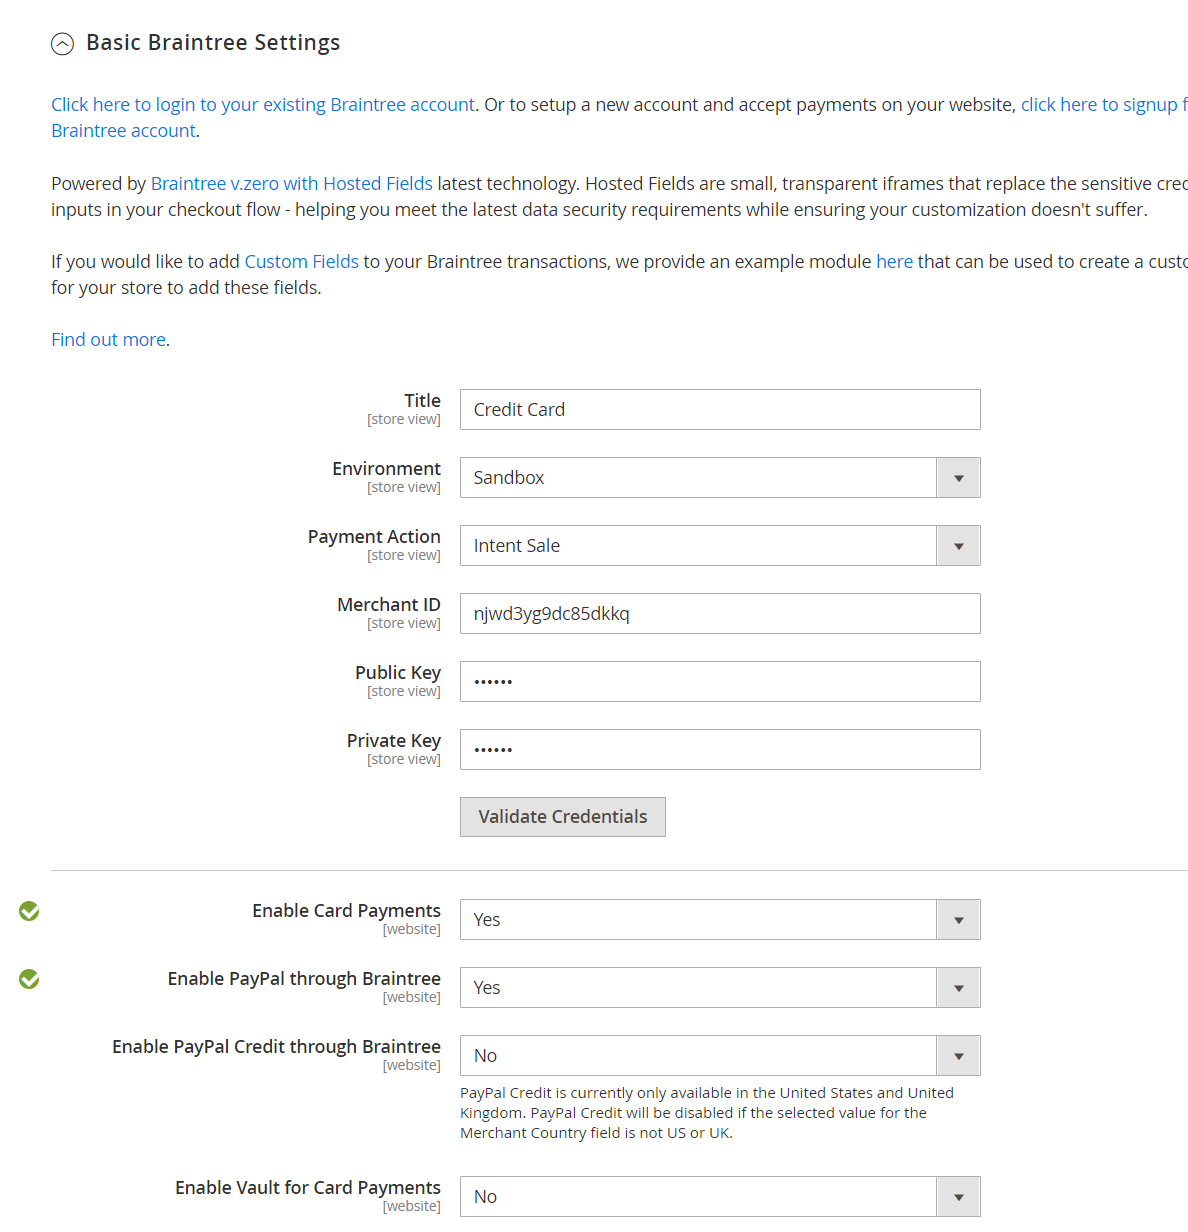Open the Custom Fields link
This screenshot has height=1232, width=1188.
pos(302,262)
